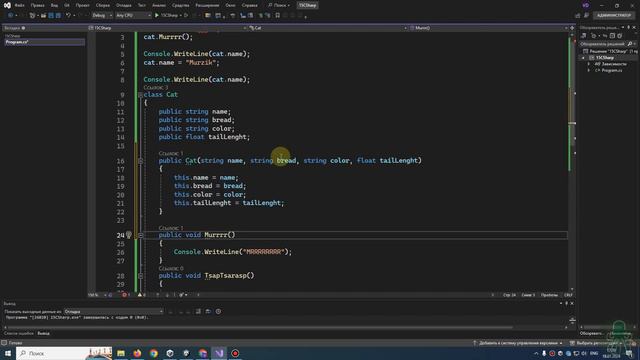The image size is (640, 360).
Task: Open Visual Studio from the taskbar
Action: click(x=219, y=353)
